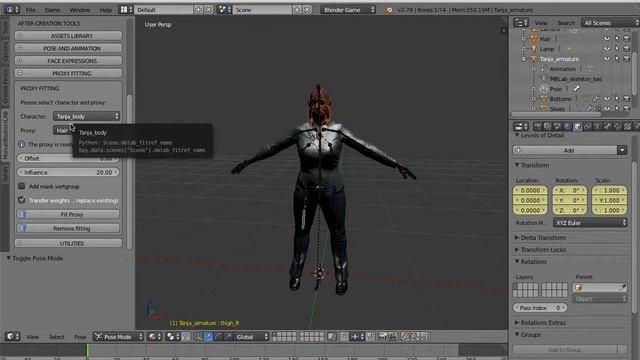Open the Character dropdown showing Tanja_body
The height and width of the screenshot is (360, 640).
[86, 116]
